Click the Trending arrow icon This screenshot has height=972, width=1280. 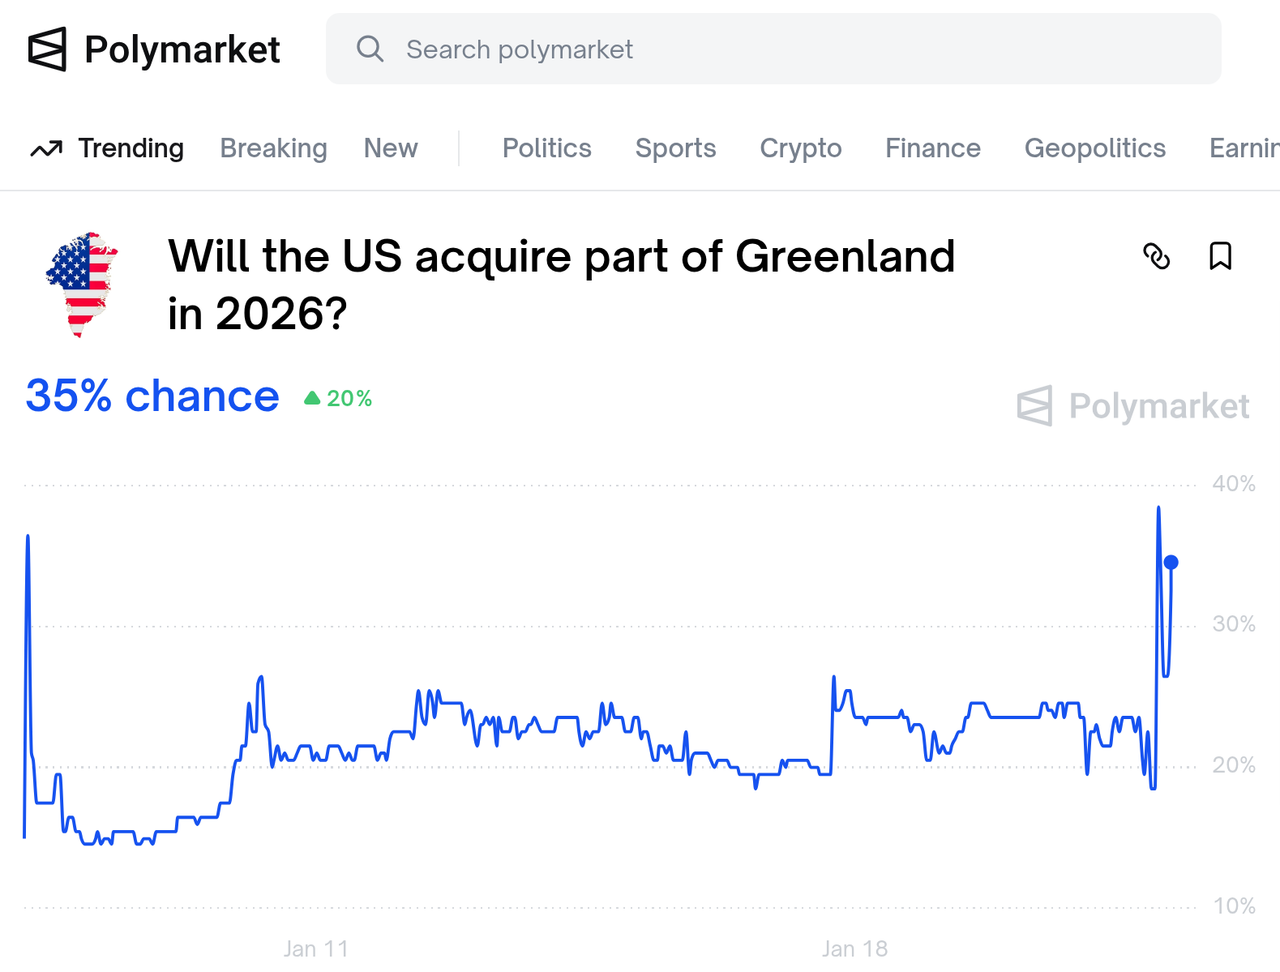46,149
